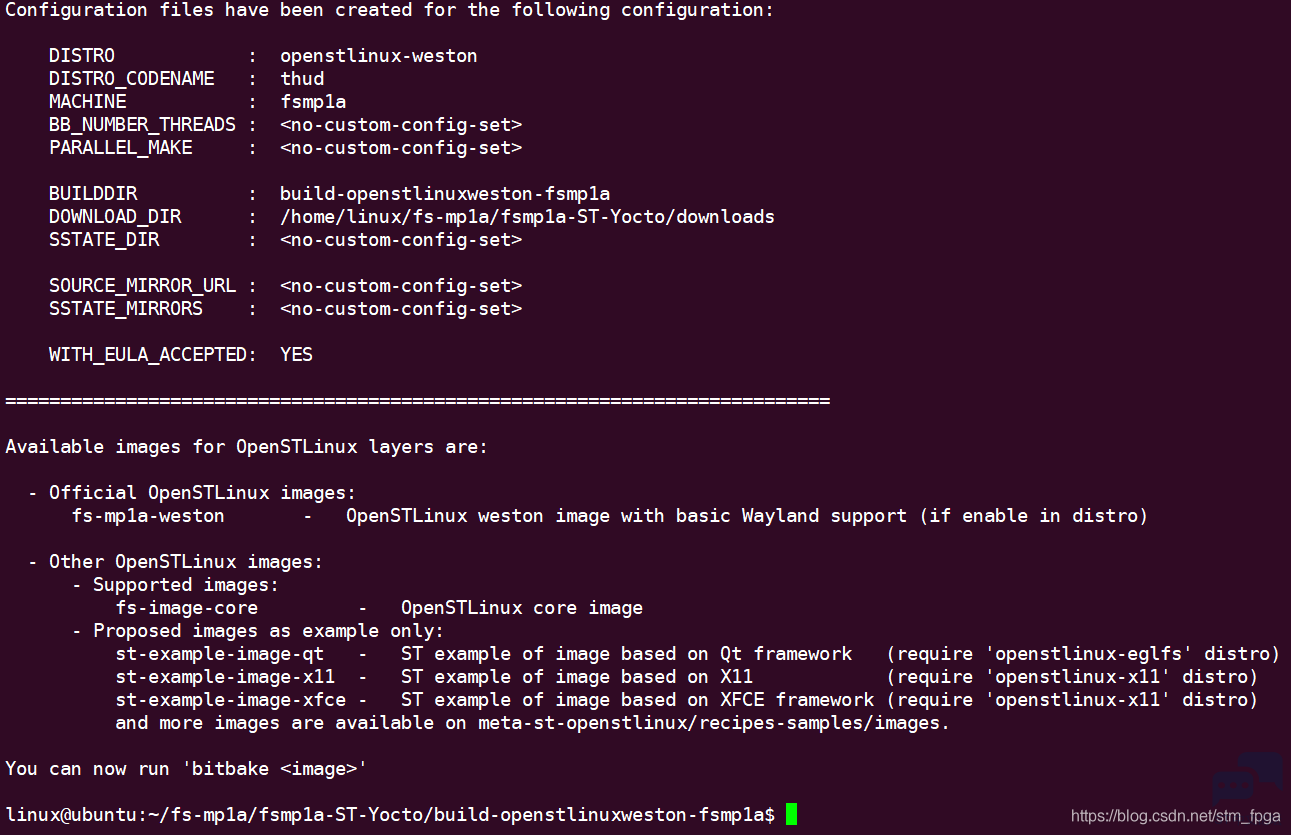
Task: Click the build-openstlinuxweston-fsmp1a BUILDDIR value
Action: [x=445, y=194]
